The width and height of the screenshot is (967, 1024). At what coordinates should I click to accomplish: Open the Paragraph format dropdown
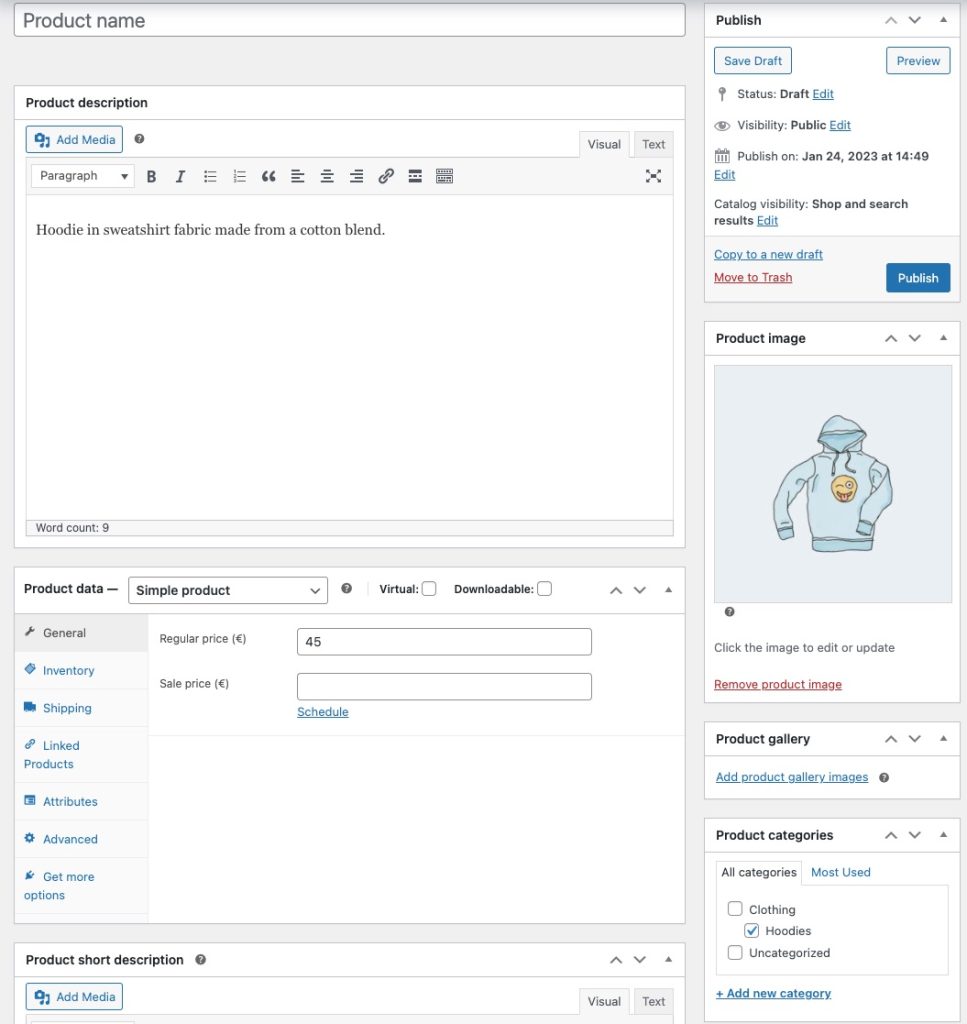(83, 176)
